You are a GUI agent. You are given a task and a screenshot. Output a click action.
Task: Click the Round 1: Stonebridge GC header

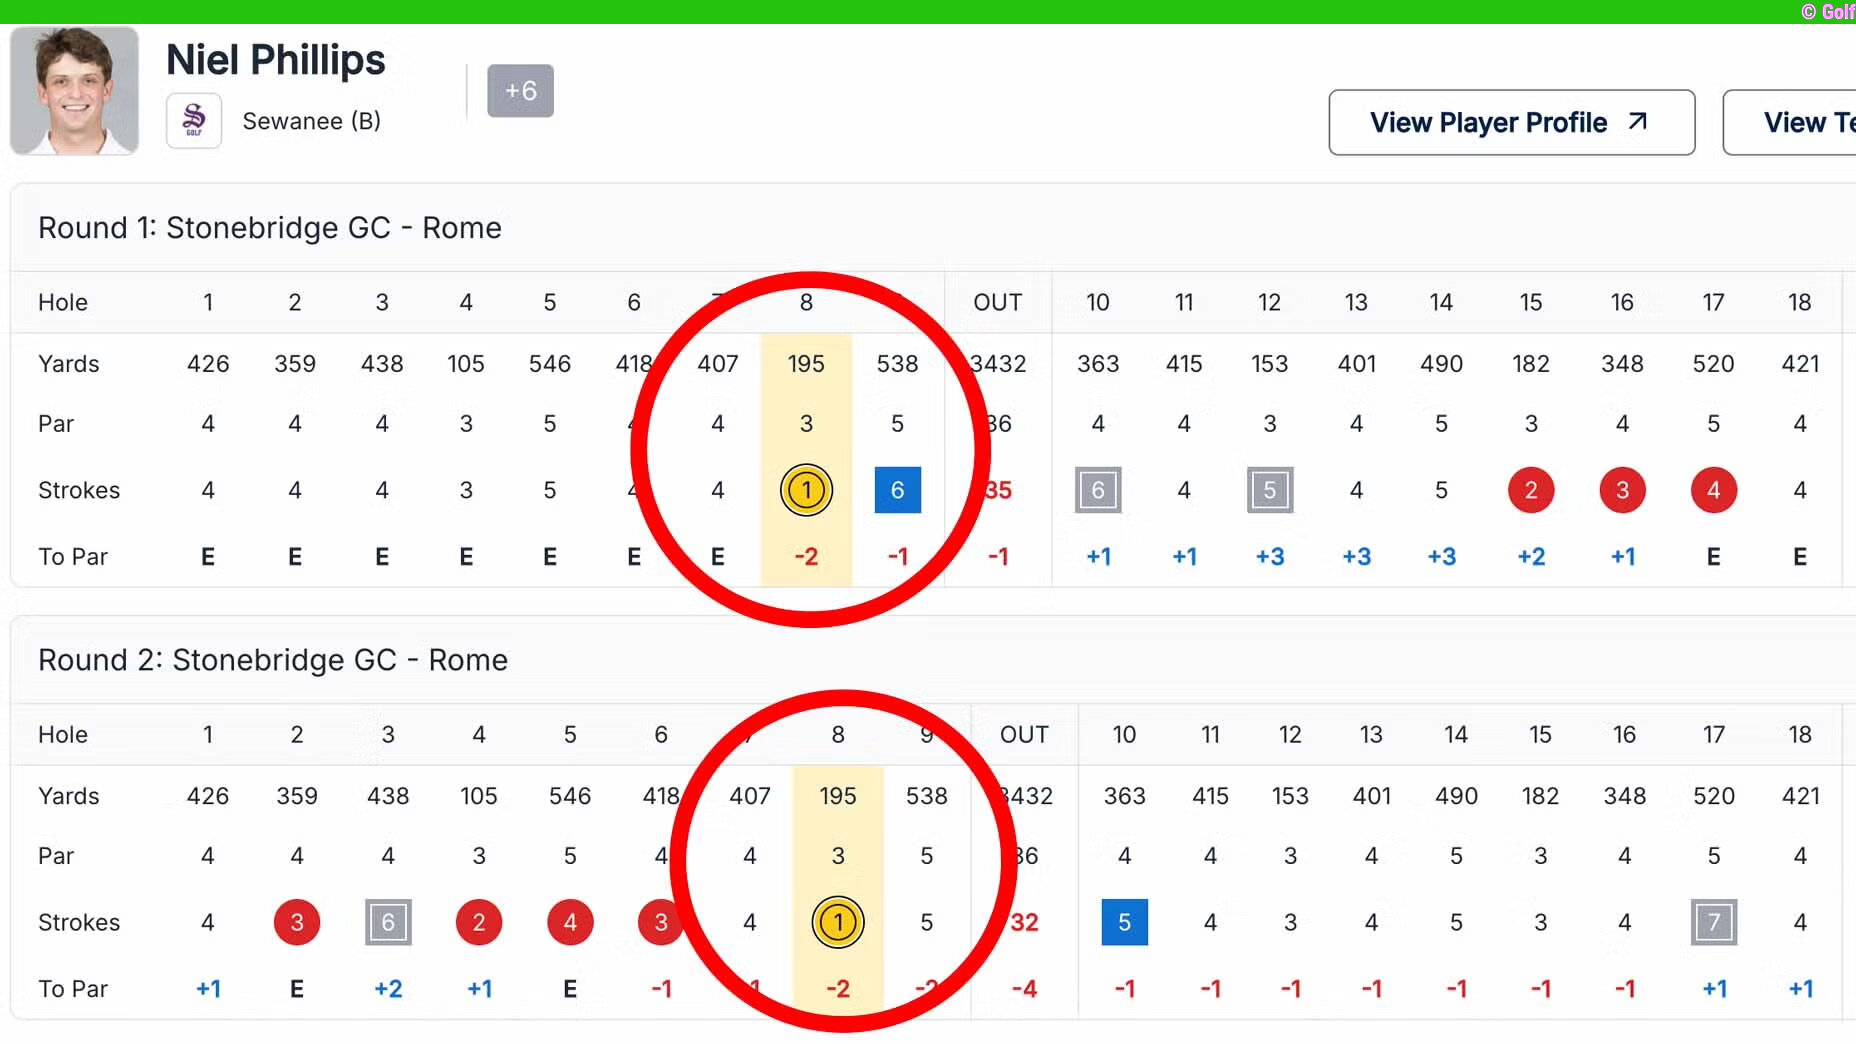(x=270, y=228)
